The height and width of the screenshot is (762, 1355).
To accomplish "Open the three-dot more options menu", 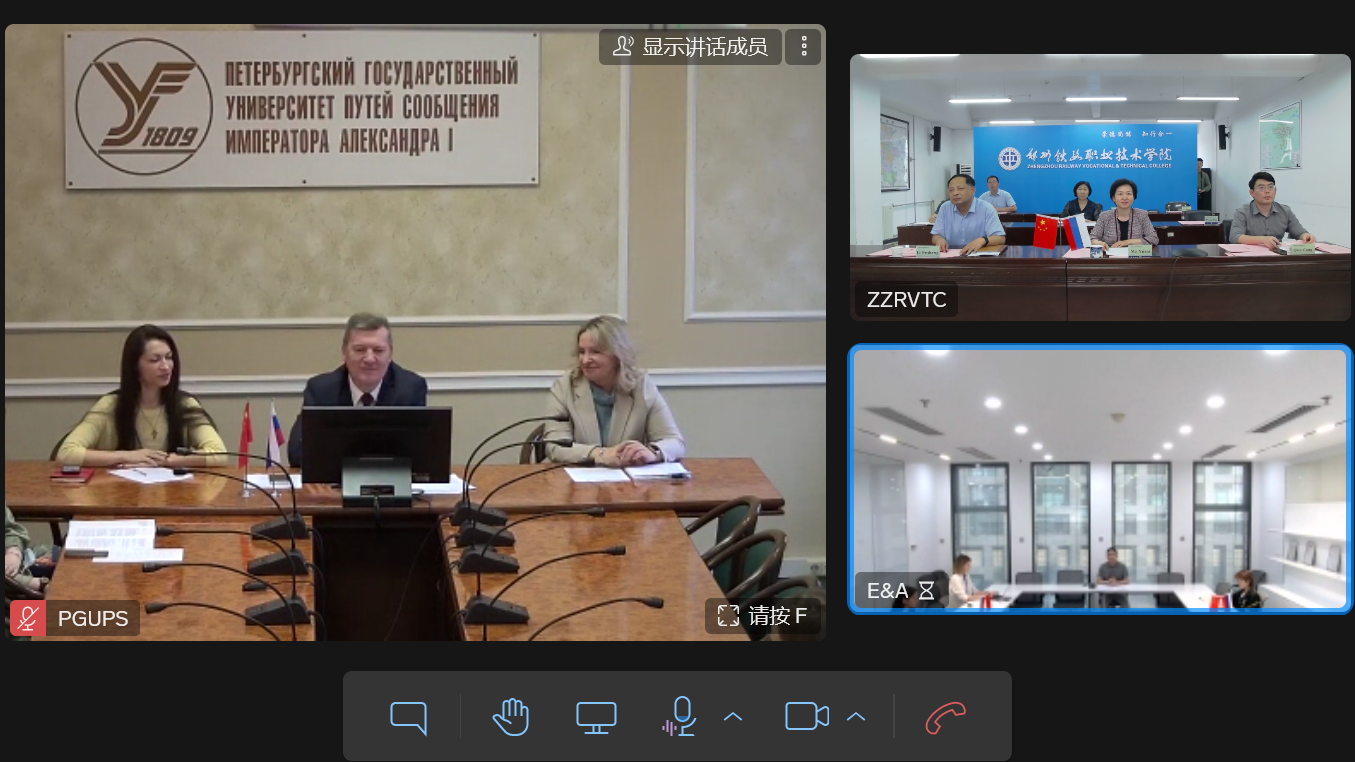I will pos(803,47).
